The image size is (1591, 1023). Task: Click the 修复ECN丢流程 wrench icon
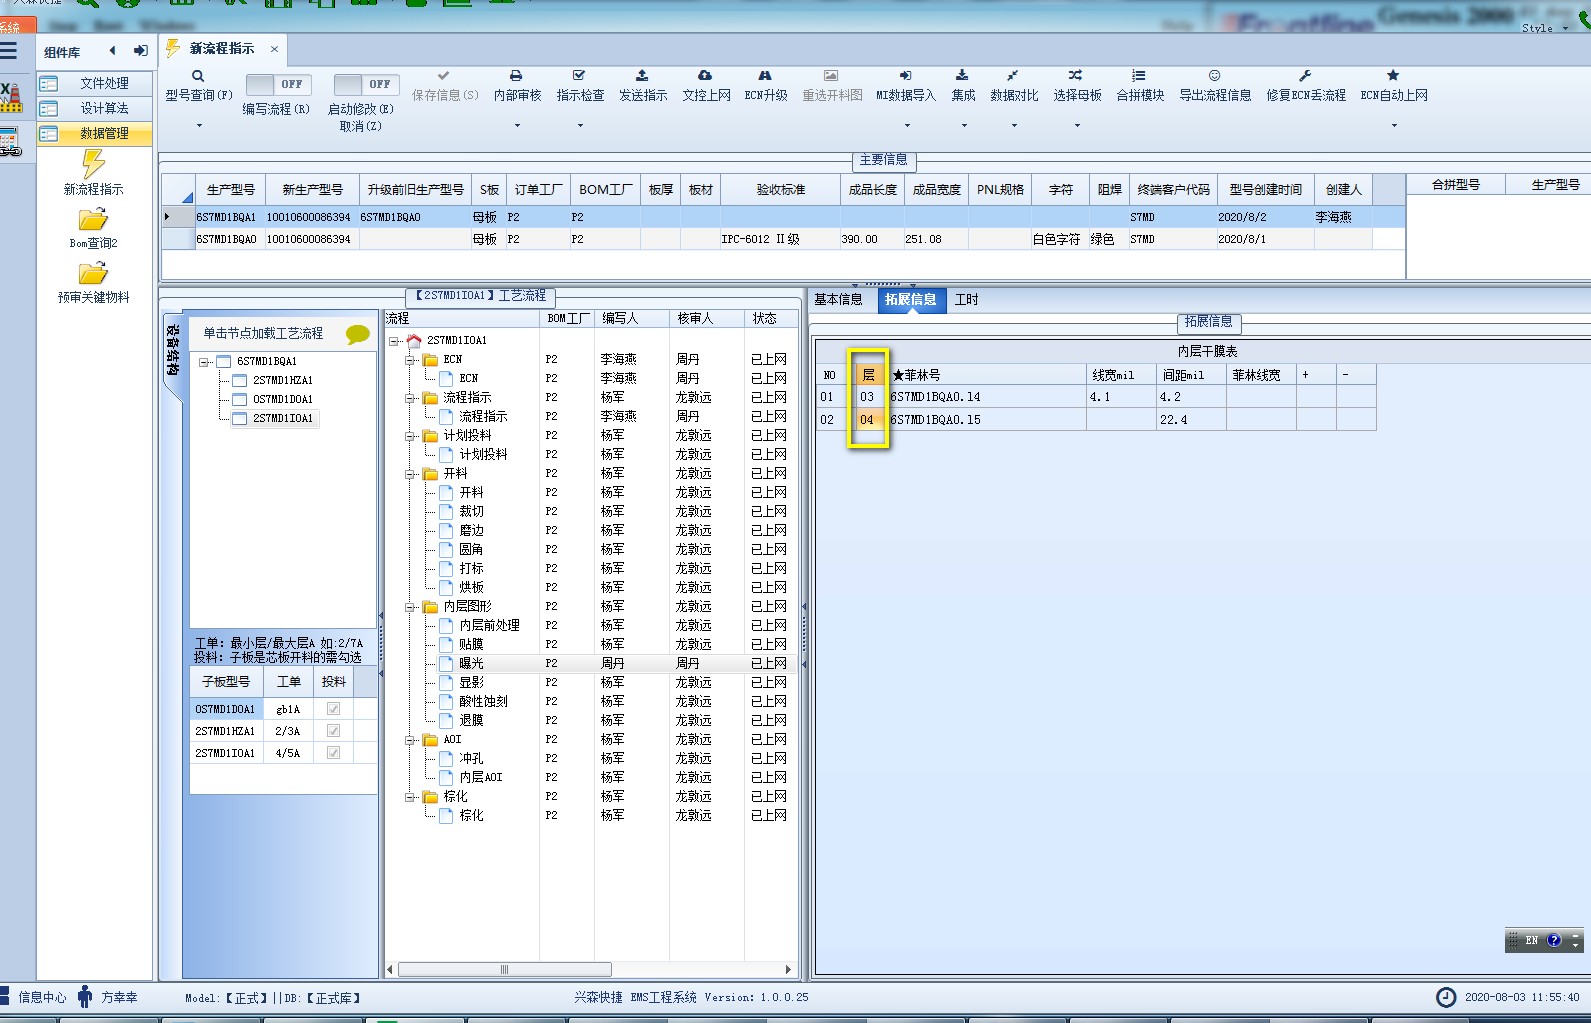tap(1305, 76)
